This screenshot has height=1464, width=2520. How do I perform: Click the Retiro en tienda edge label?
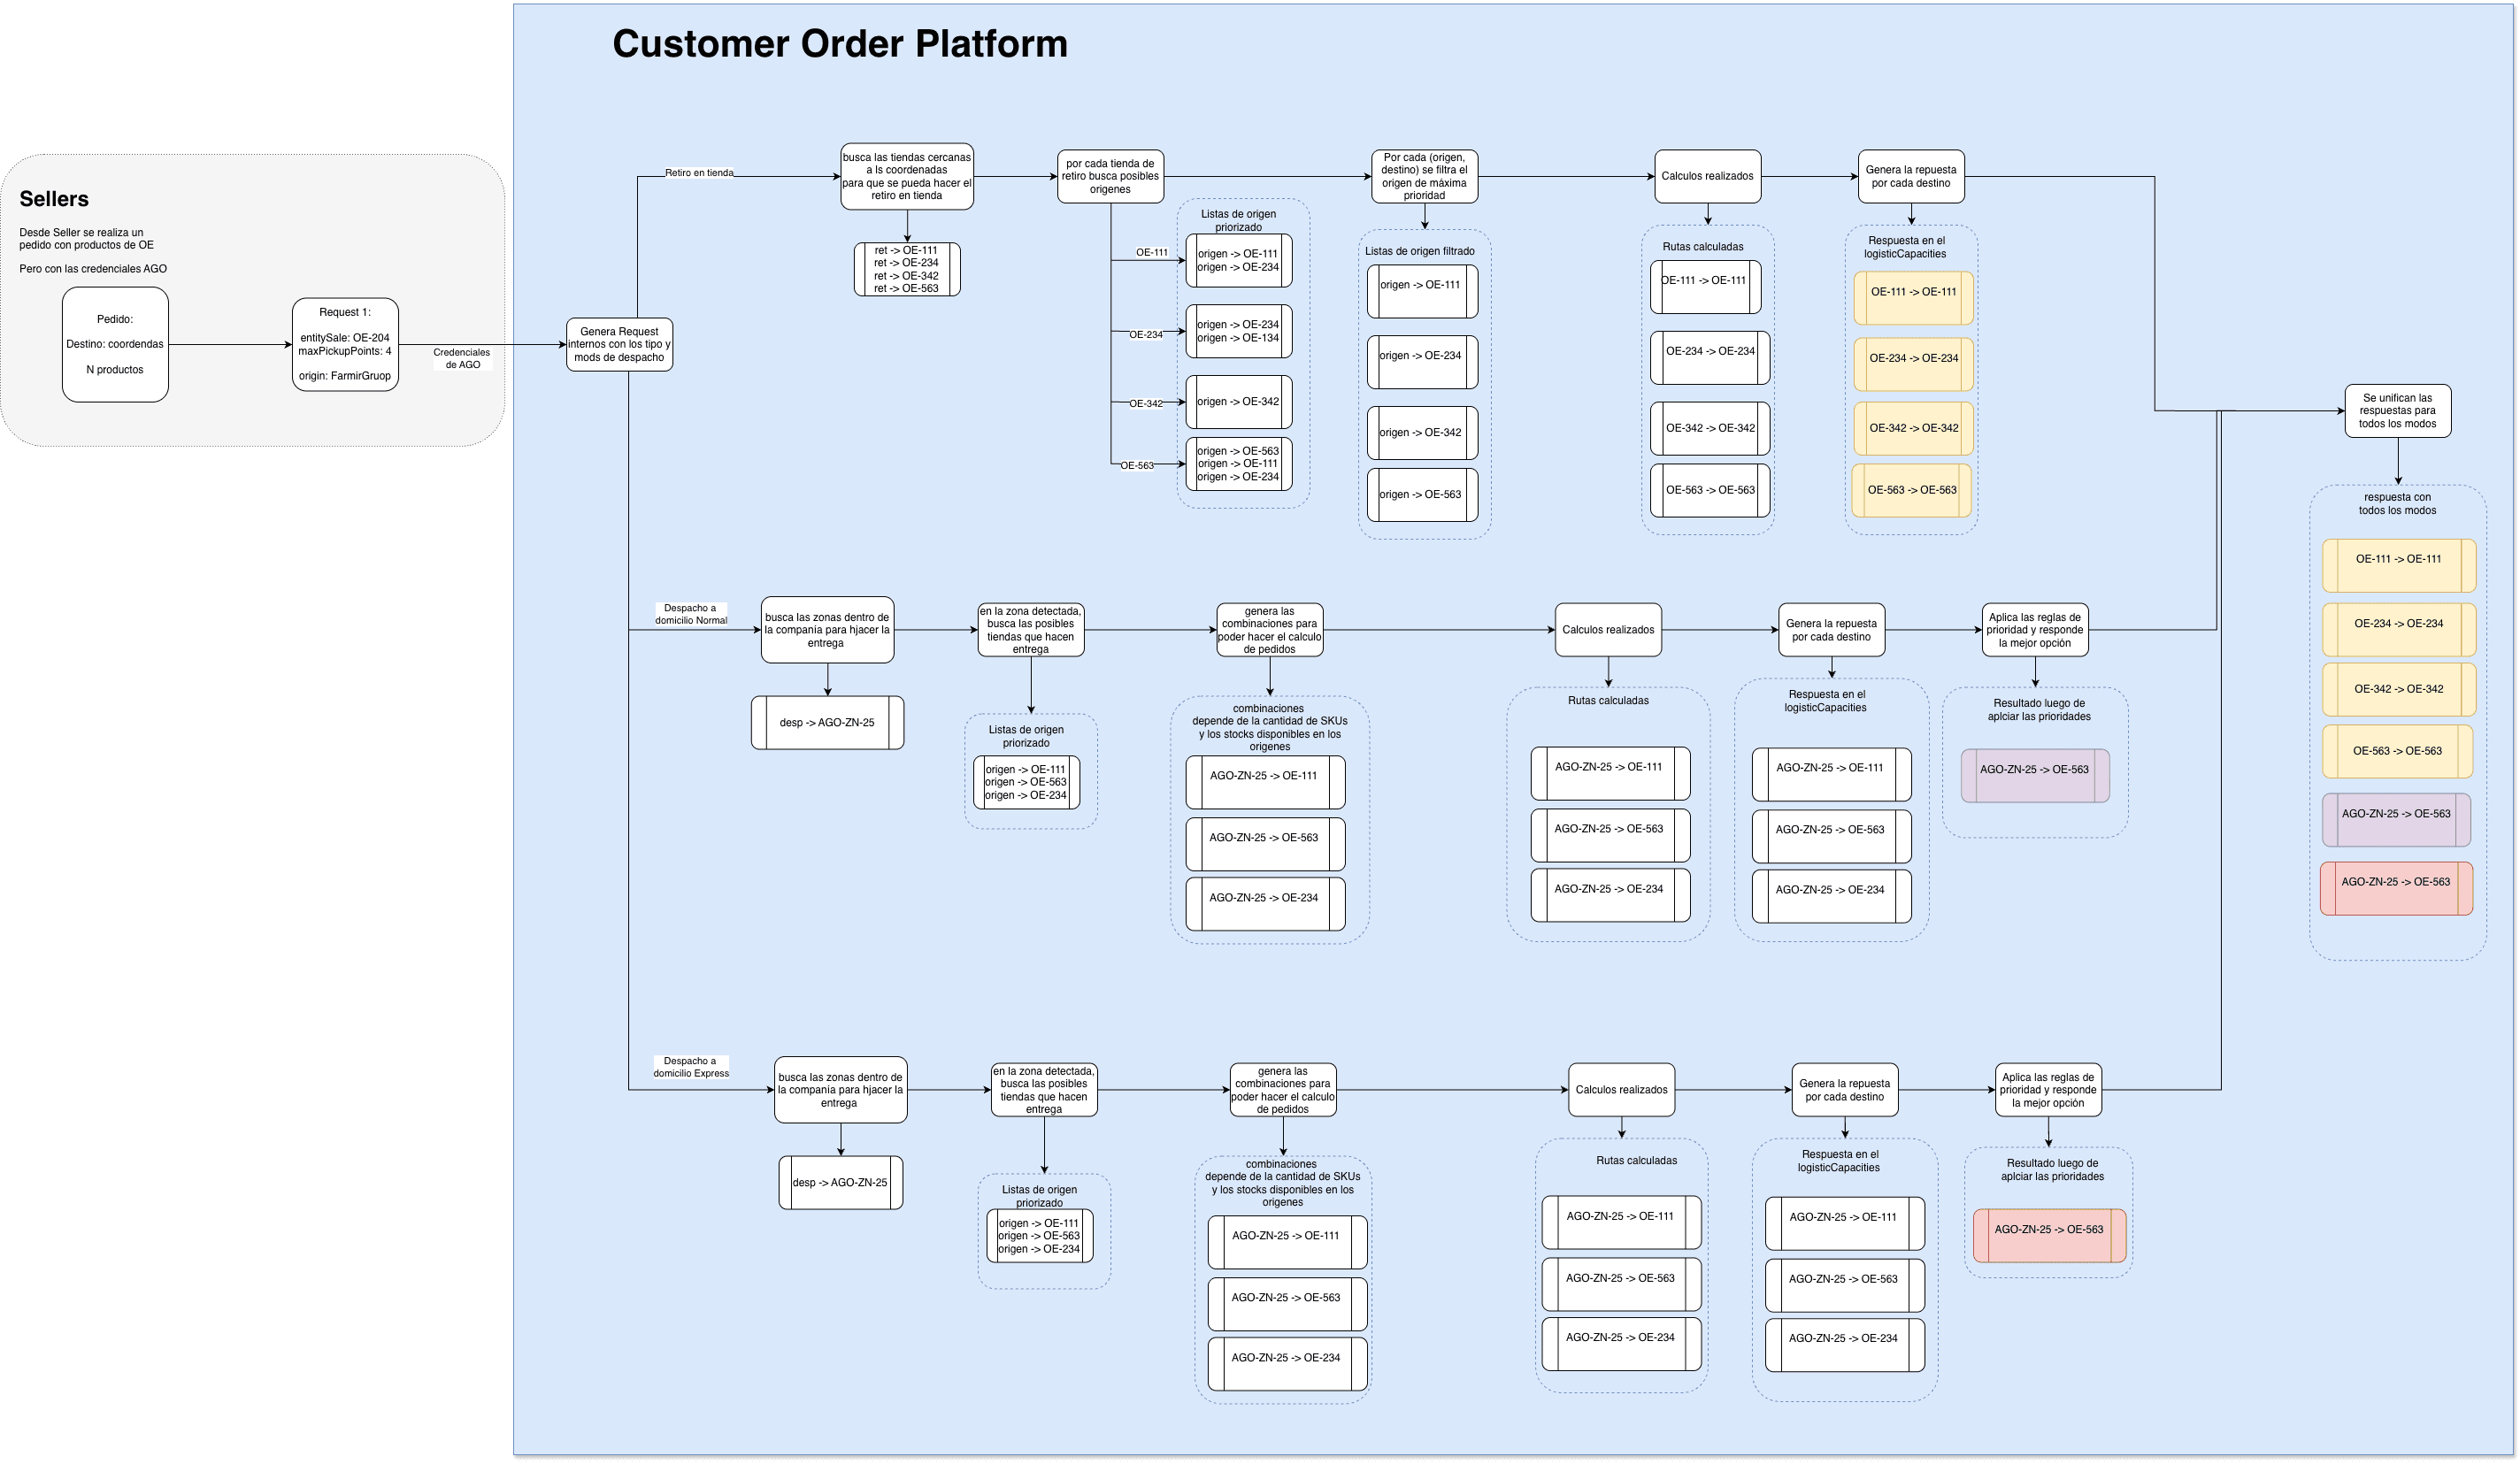pyautogui.click(x=699, y=173)
